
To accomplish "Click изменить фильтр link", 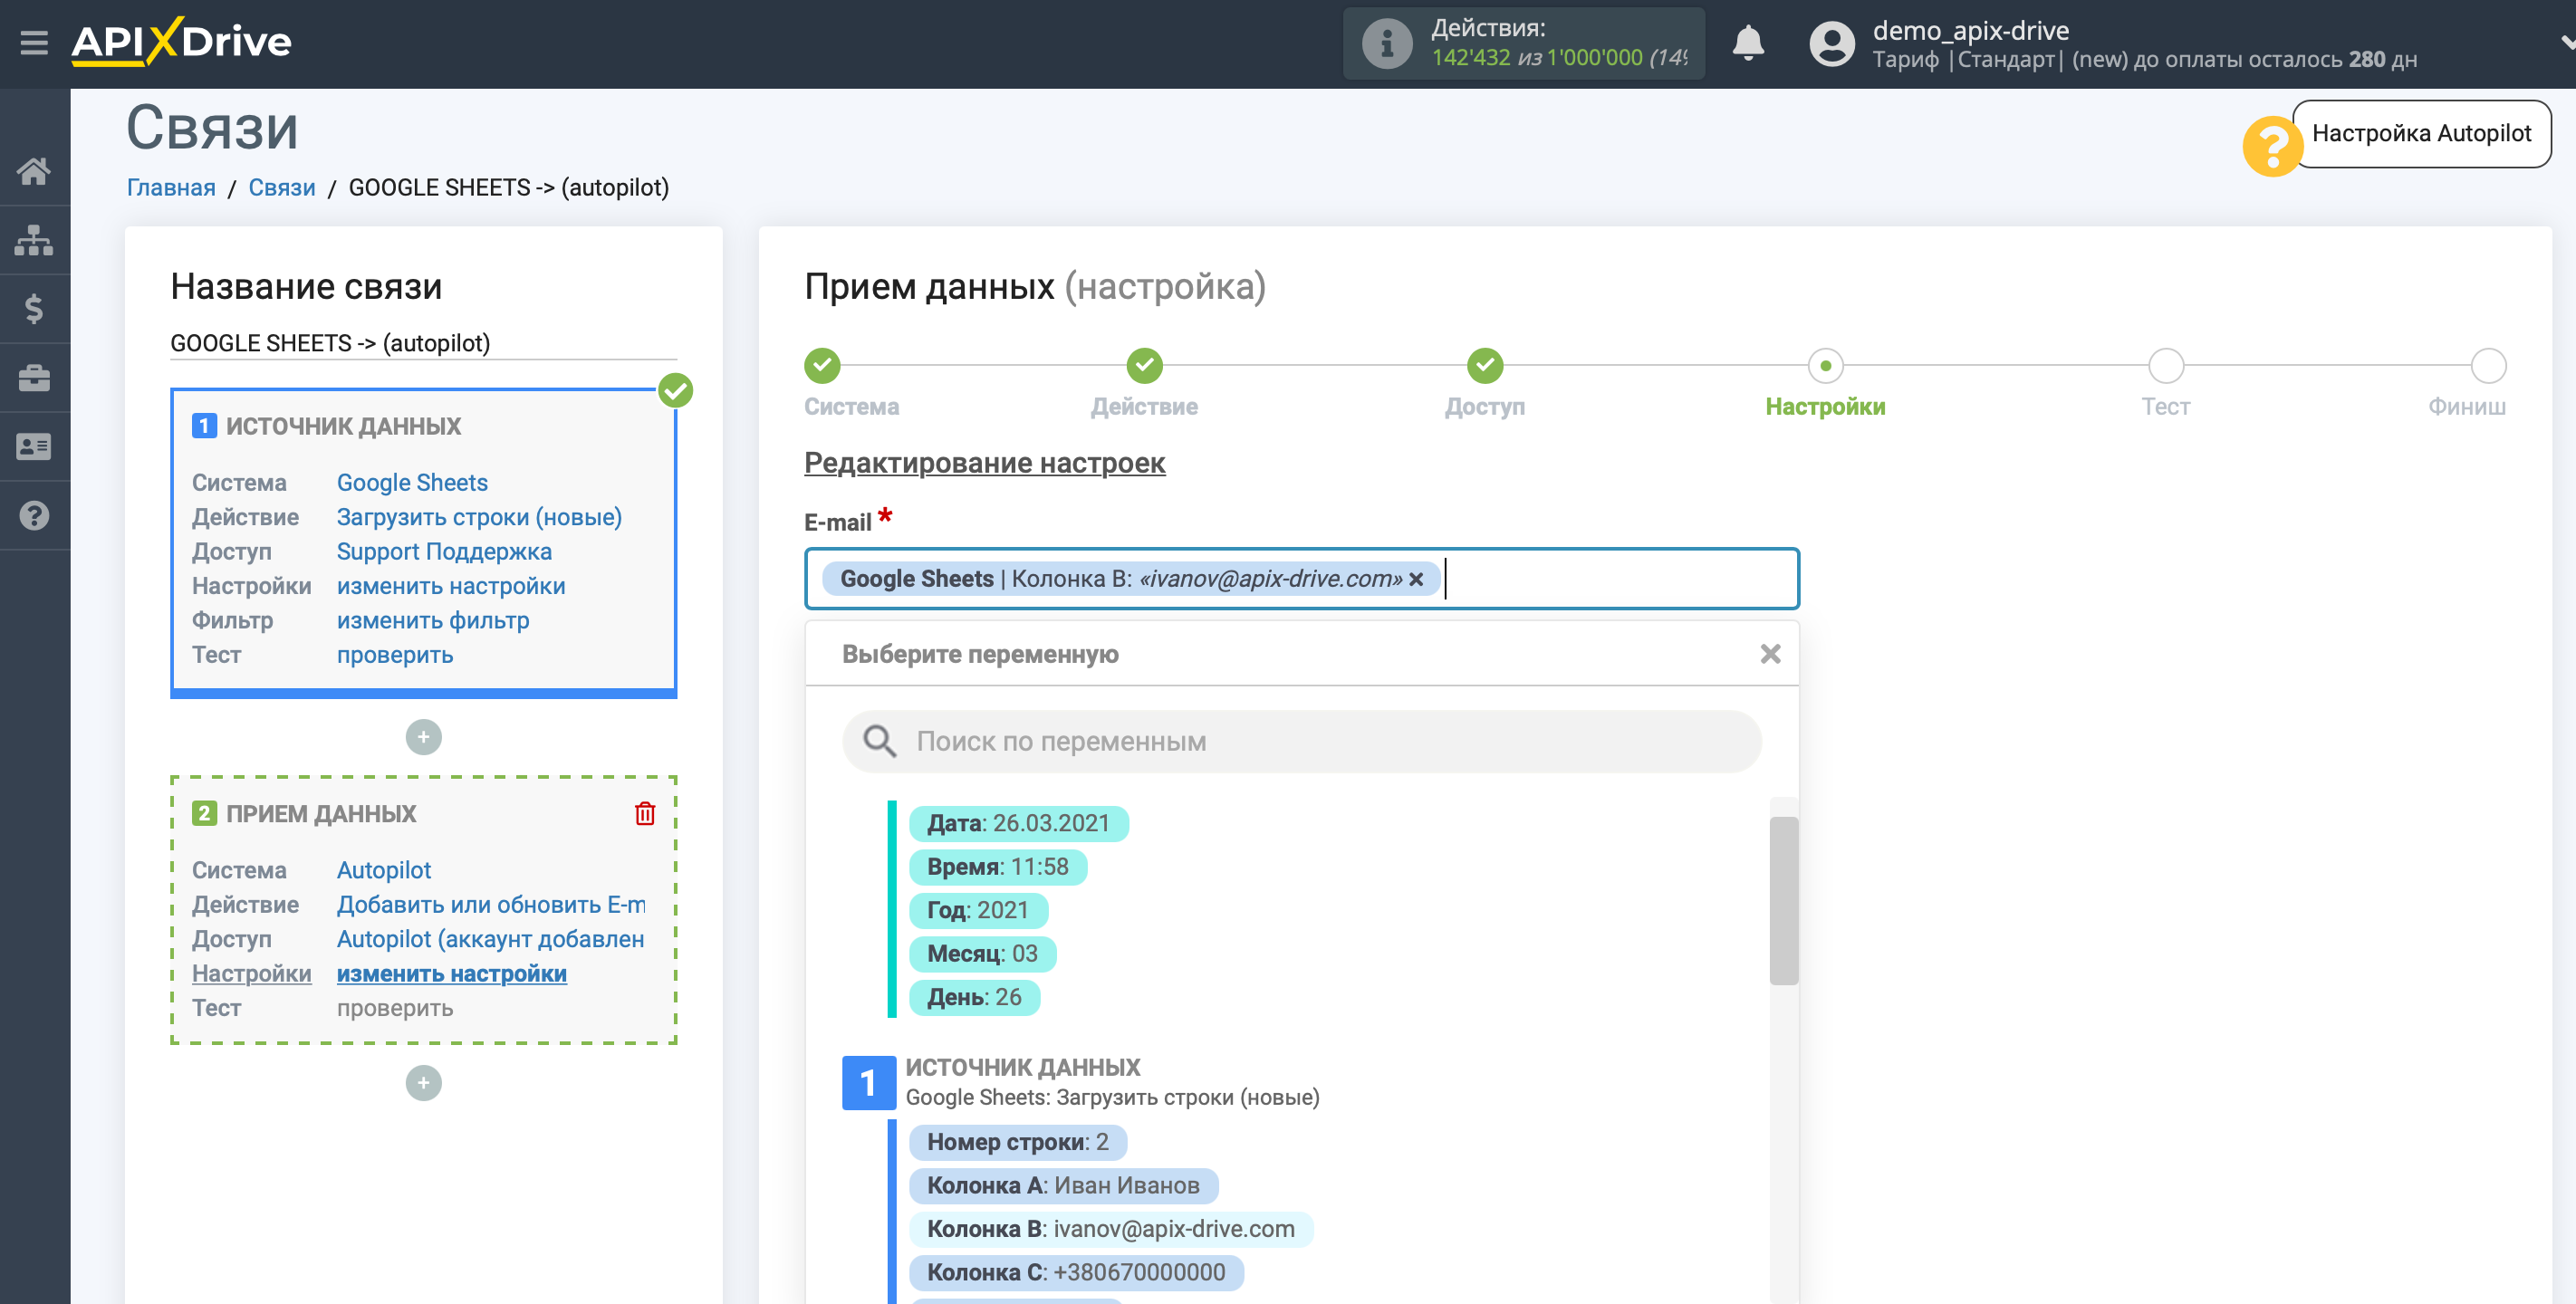I will (x=433, y=621).
